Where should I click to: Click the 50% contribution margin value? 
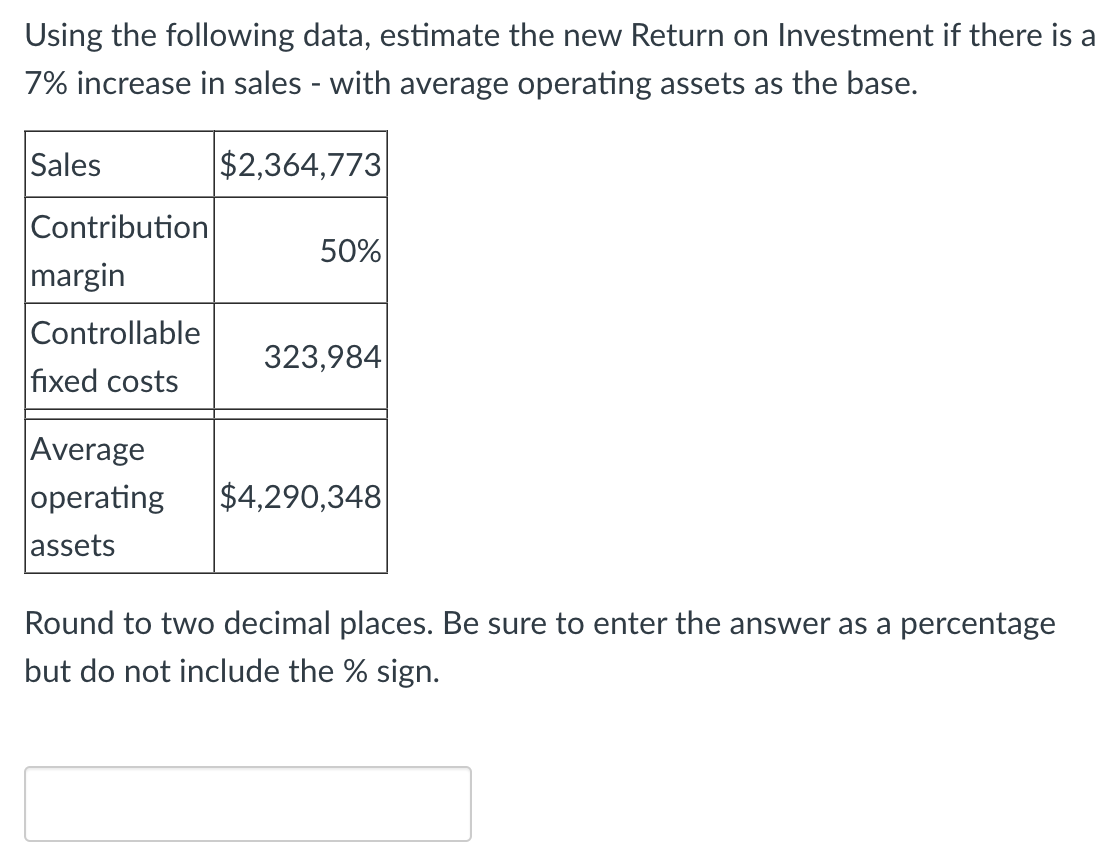pyautogui.click(x=349, y=251)
